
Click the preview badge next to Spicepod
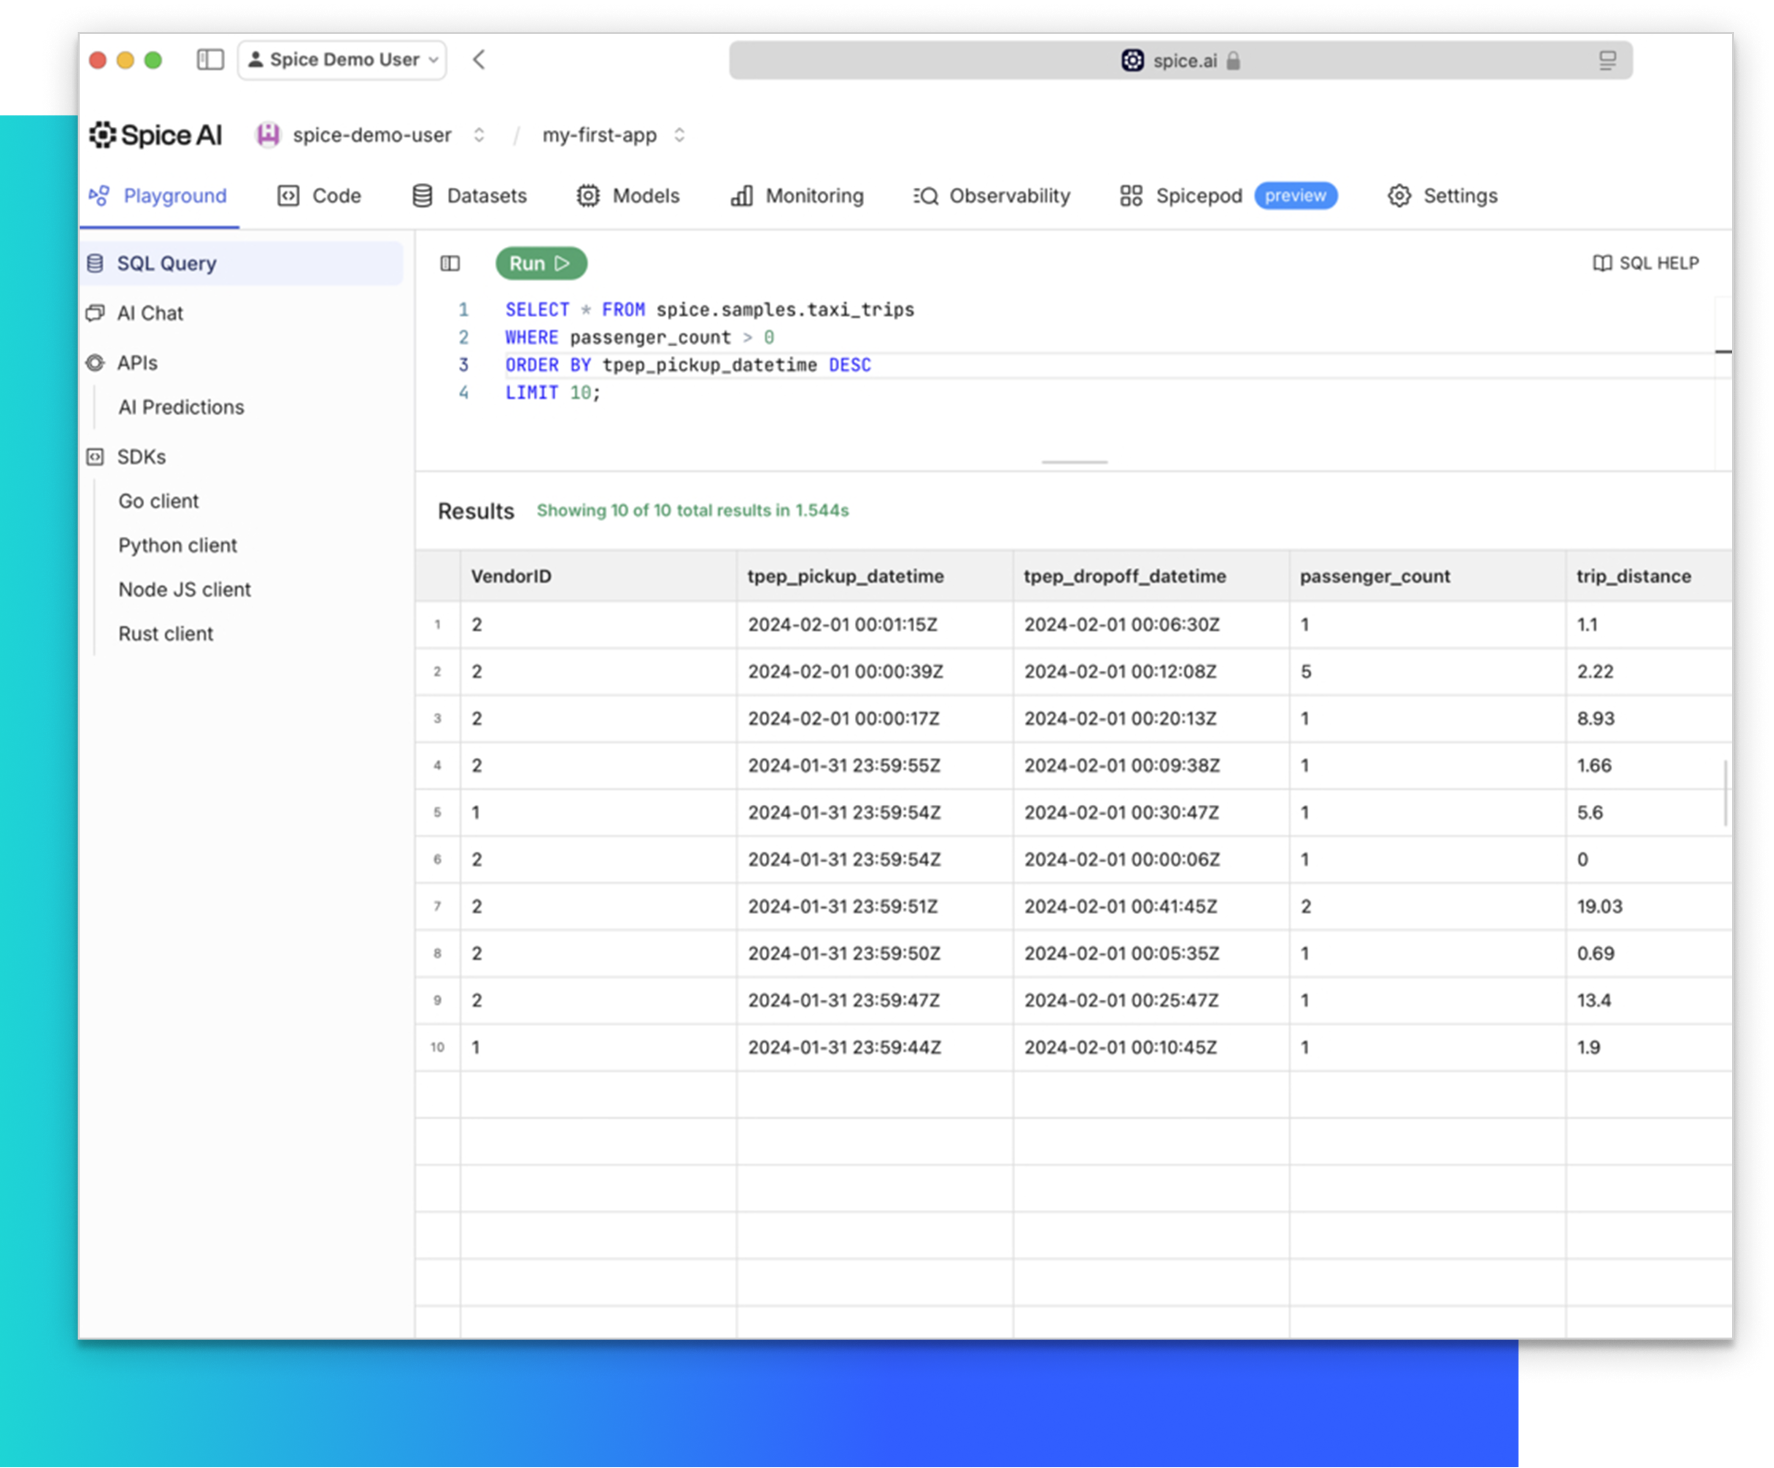(1296, 196)
